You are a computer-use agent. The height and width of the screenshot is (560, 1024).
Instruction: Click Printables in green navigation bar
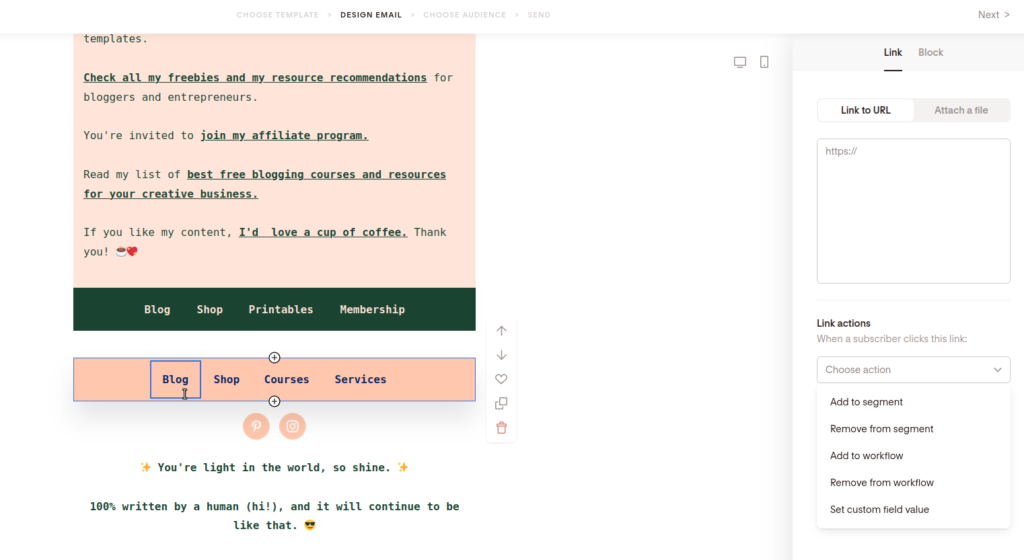pyautogui.click(x=280, y=309)
